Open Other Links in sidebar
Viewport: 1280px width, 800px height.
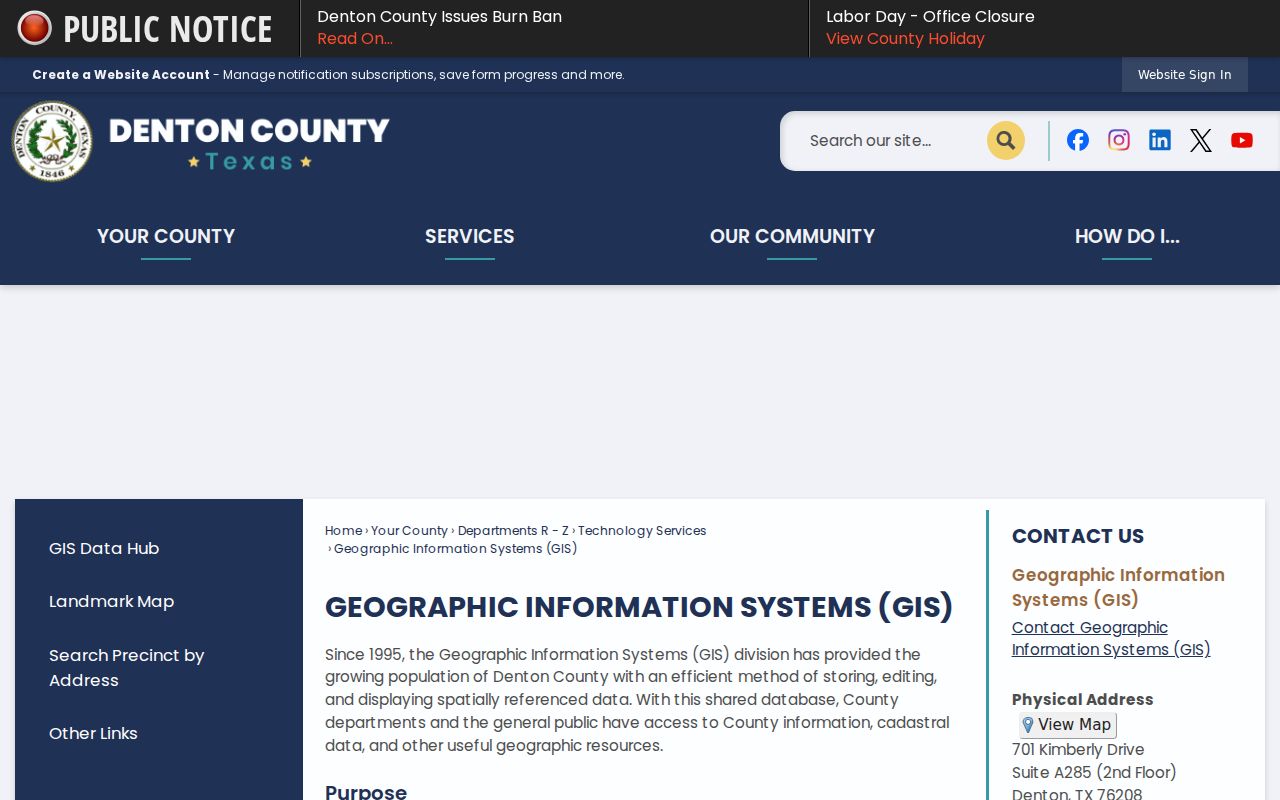(93, 733)
